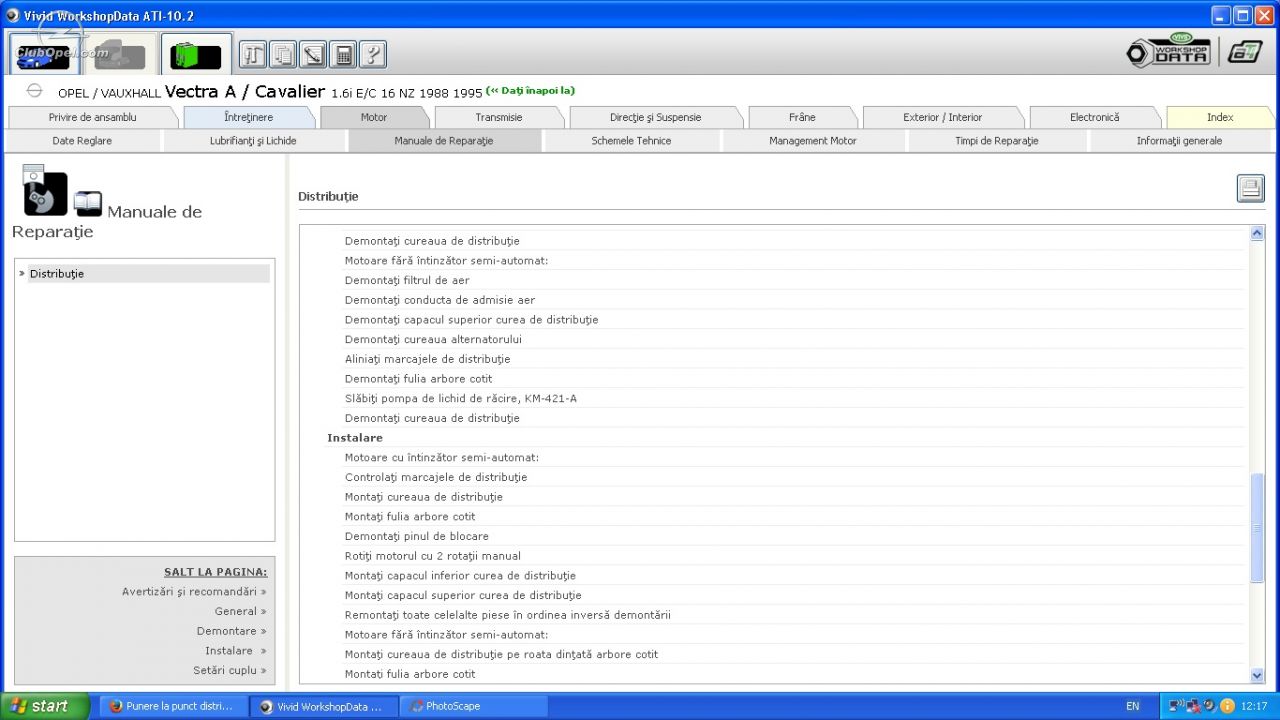Open the Timpi de Reparație sub-tab
Screen dimensions: 1280x720
pos(996,141)
